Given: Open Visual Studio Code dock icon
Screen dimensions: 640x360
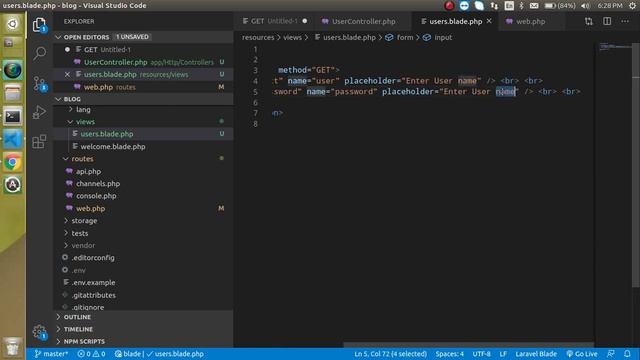Looking at the screenshot, I should point(13,140).
